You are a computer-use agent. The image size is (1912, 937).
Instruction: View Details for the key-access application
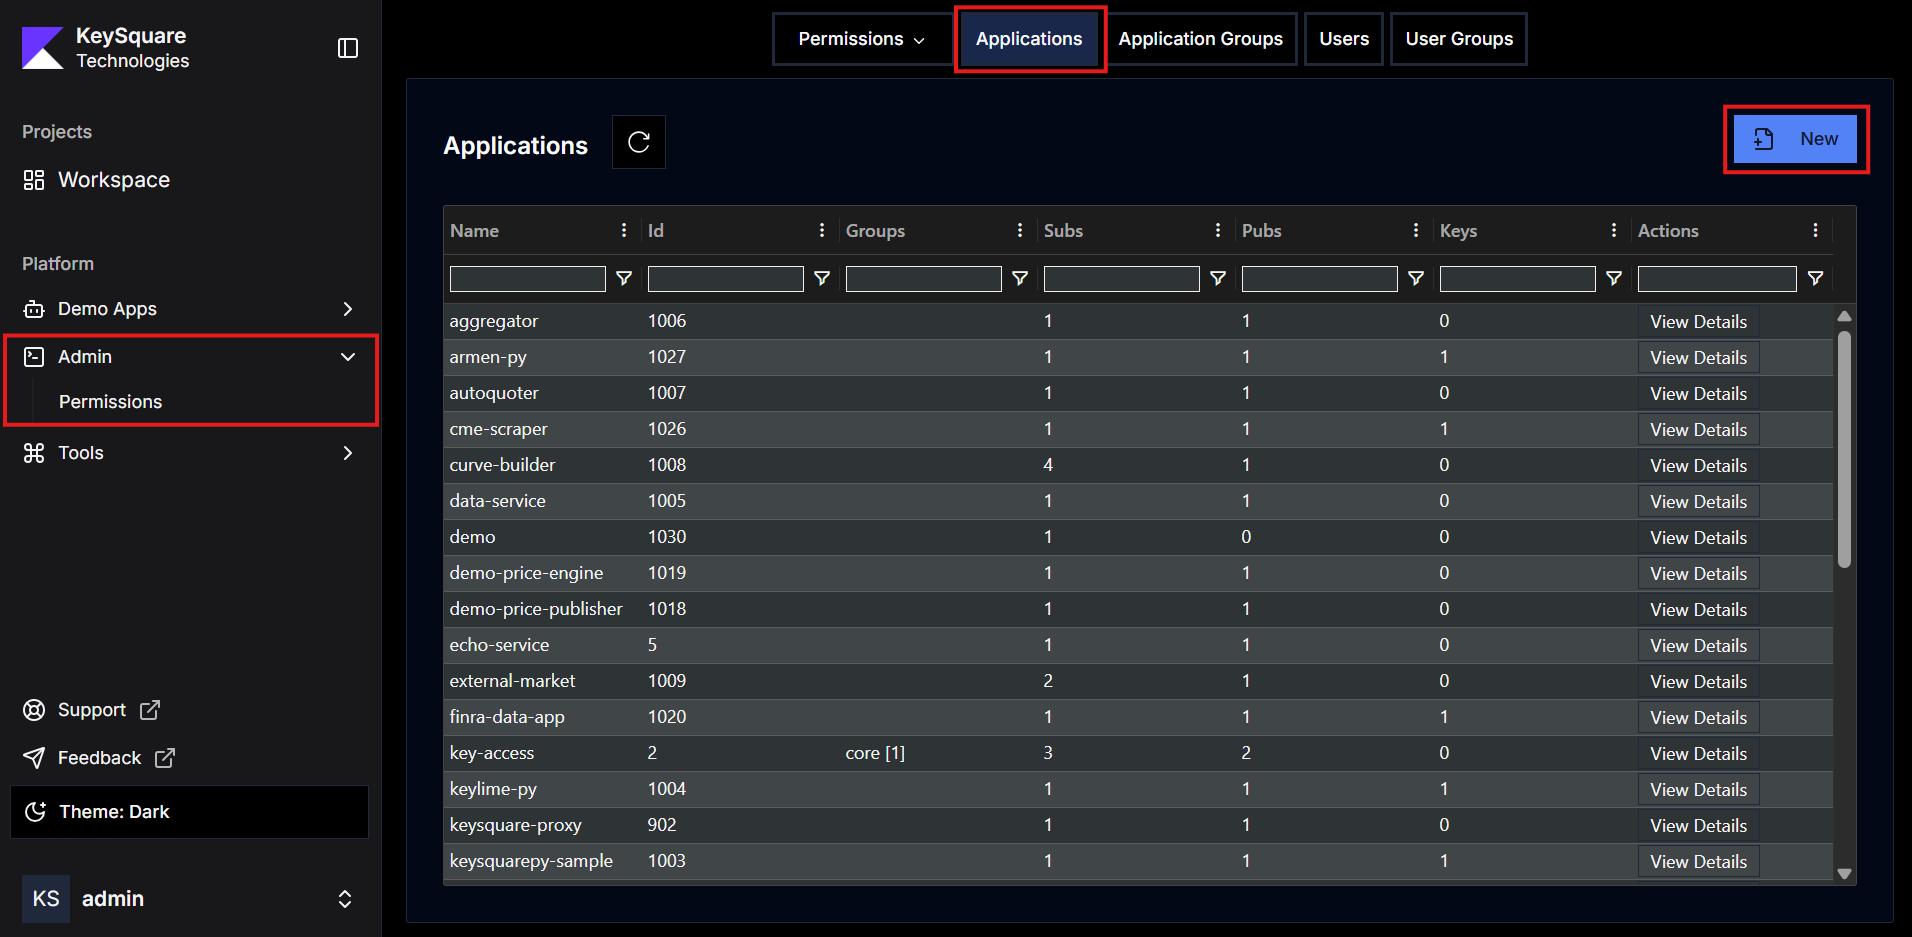[1698, 754]
